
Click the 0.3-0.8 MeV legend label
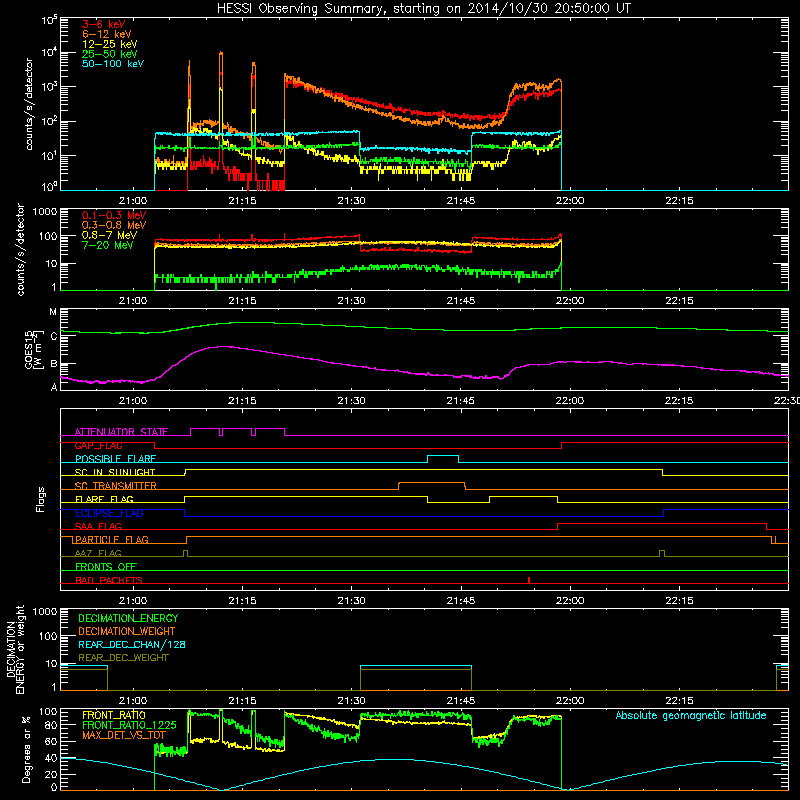click(114, 225)
